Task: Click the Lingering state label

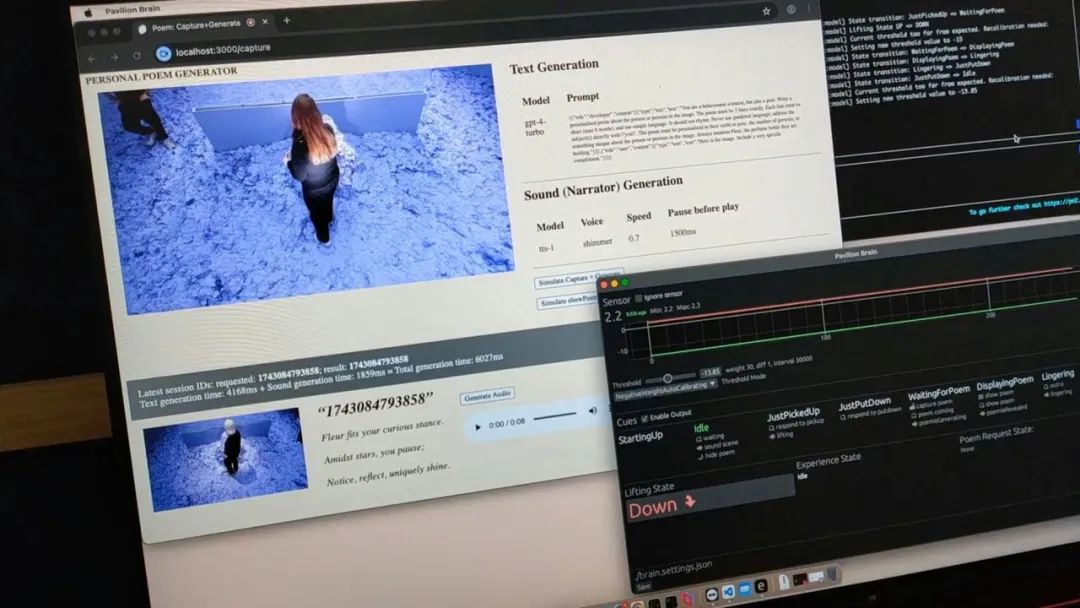Action: [1057, 375]
